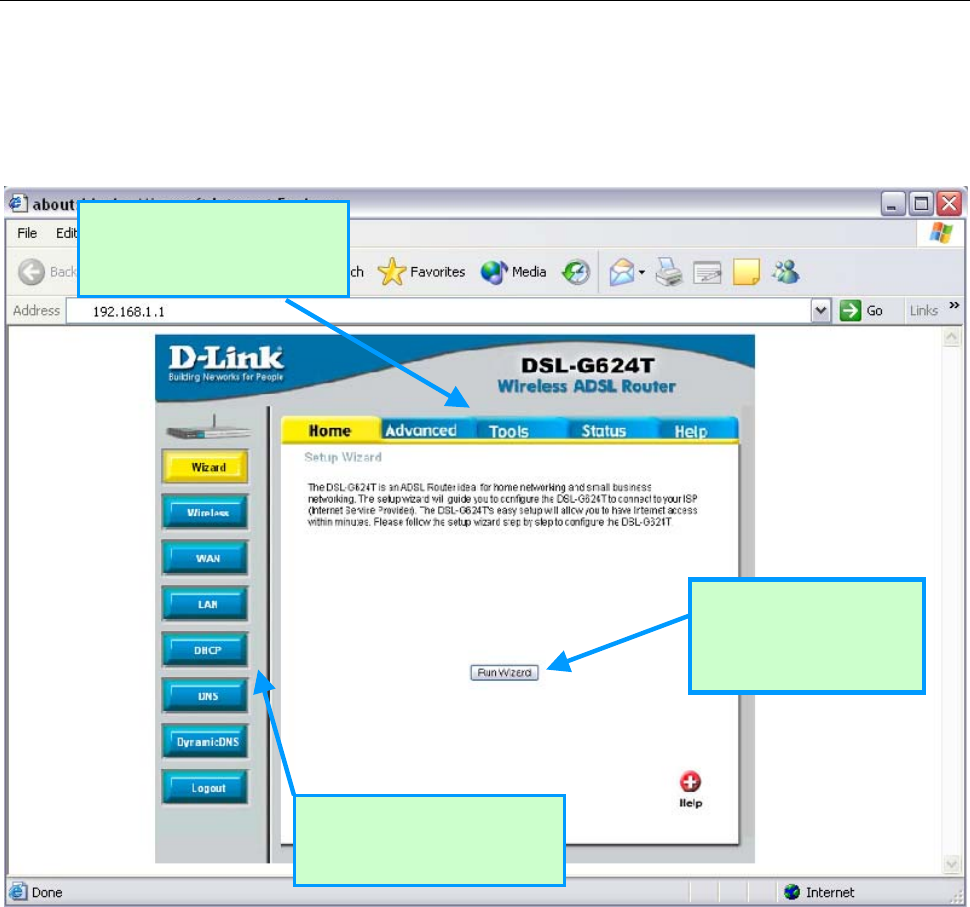970x907 pixels.
Task: Click the yellow note icon
Action: (x=746, y=272)
